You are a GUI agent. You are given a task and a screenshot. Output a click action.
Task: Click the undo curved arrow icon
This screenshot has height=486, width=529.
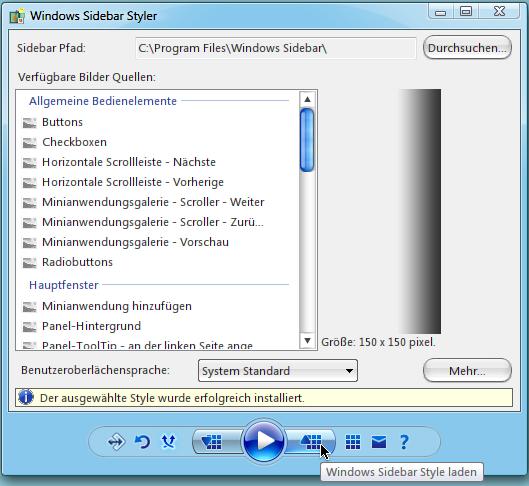pyautogui.click(x=142, y=441)
